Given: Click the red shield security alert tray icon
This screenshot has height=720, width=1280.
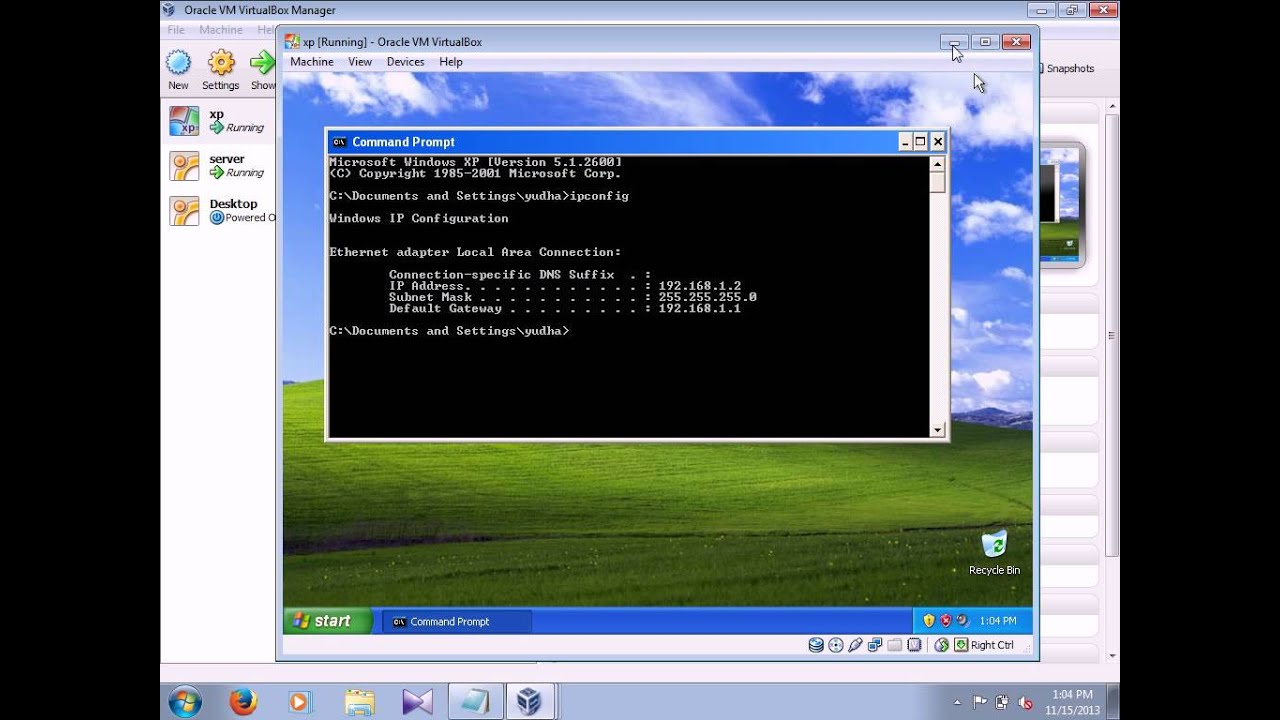Looking at the screenshot, I should [x=945, y=621].
